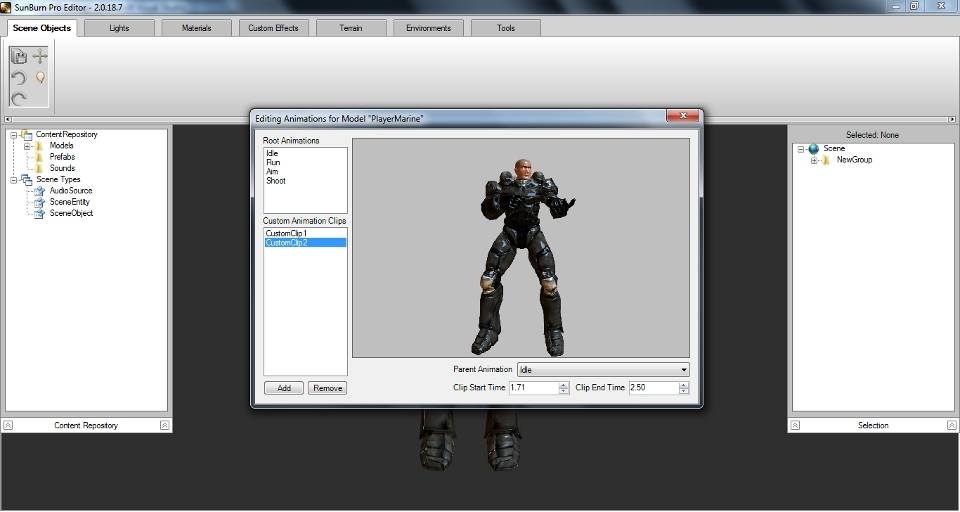Viewport: 960px width, 512px height.
Task: Click the light bulb icon in toolbar
Action: (x=40, y=78)
